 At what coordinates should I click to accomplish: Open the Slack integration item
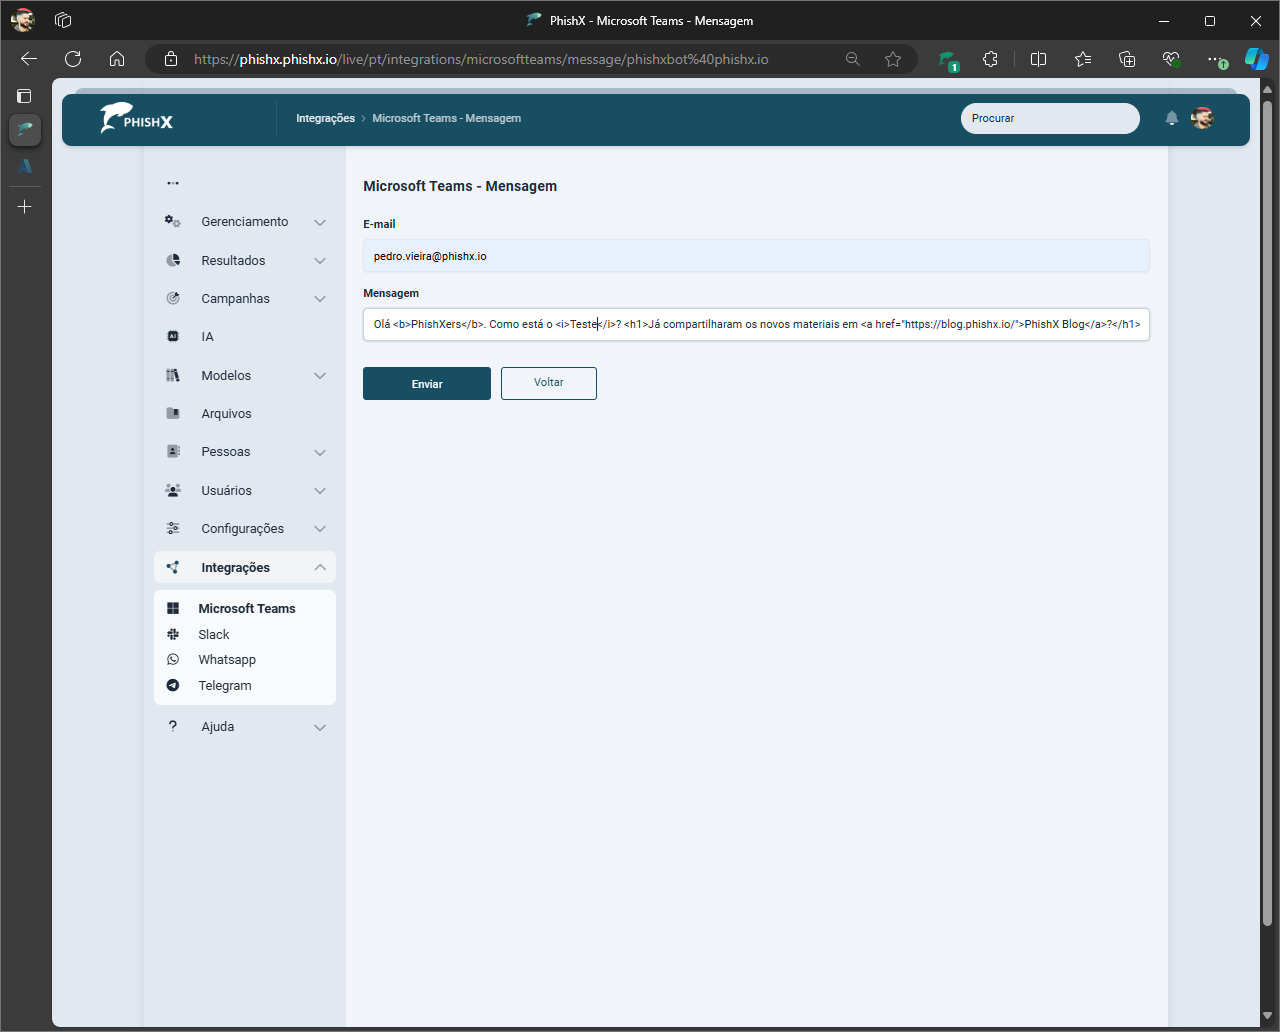point(214,634)
